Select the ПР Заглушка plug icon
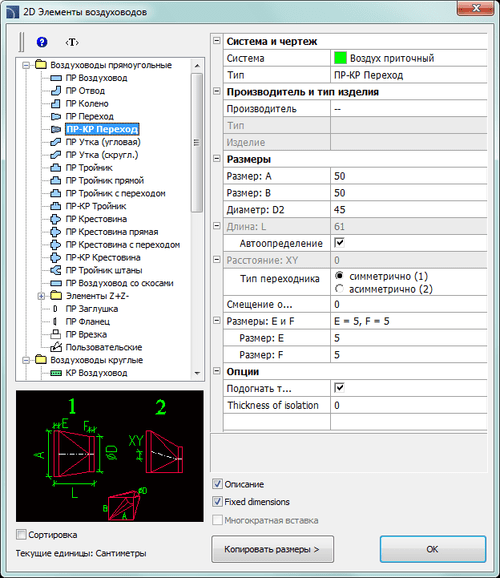The width and height of the screenshot is (500, 578). pyautogui.click(x=55, y=309)
